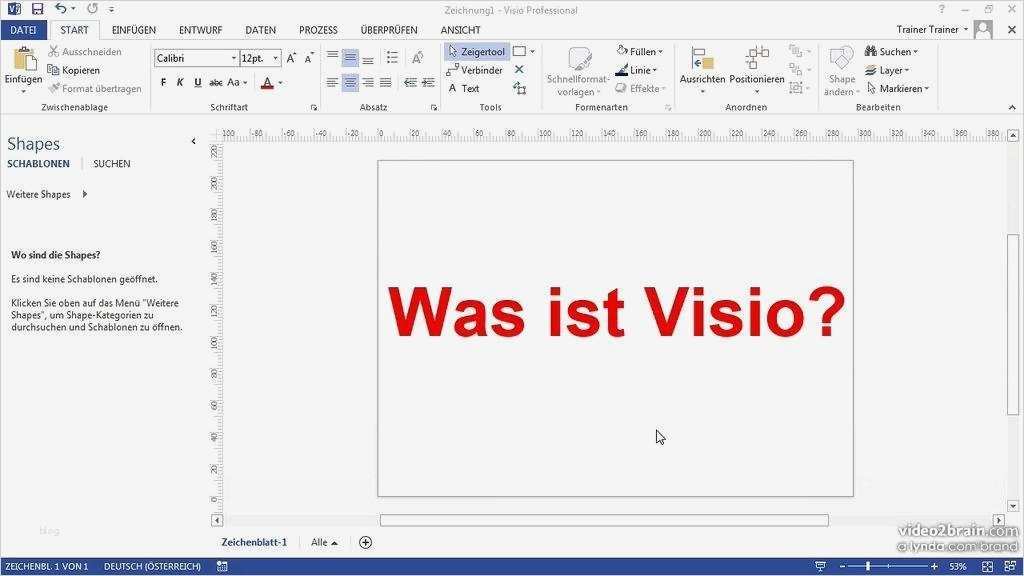The height and width of the screenshot is (576, 1024).
Task: Select the rectangle shape tool
Action: tap(519, 51)
